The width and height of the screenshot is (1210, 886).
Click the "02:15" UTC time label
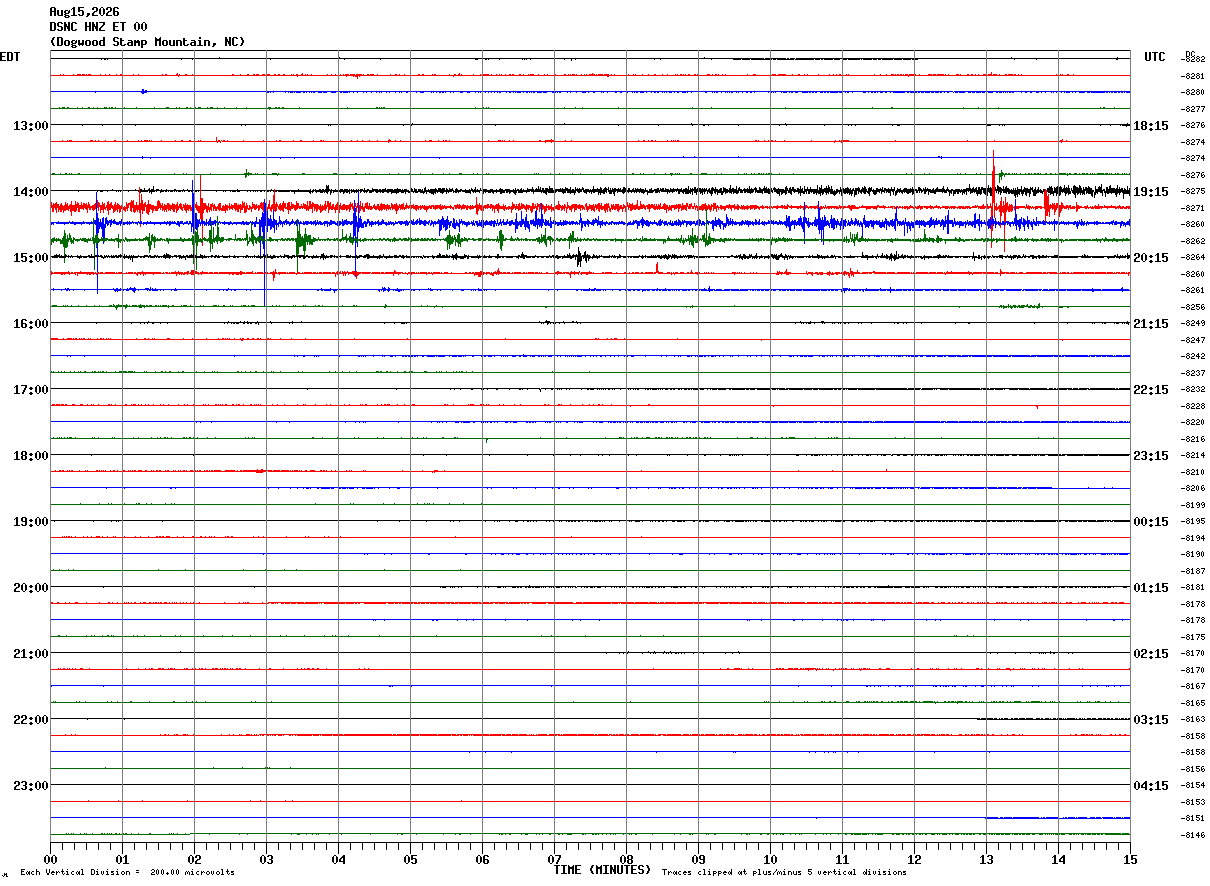1151,654
